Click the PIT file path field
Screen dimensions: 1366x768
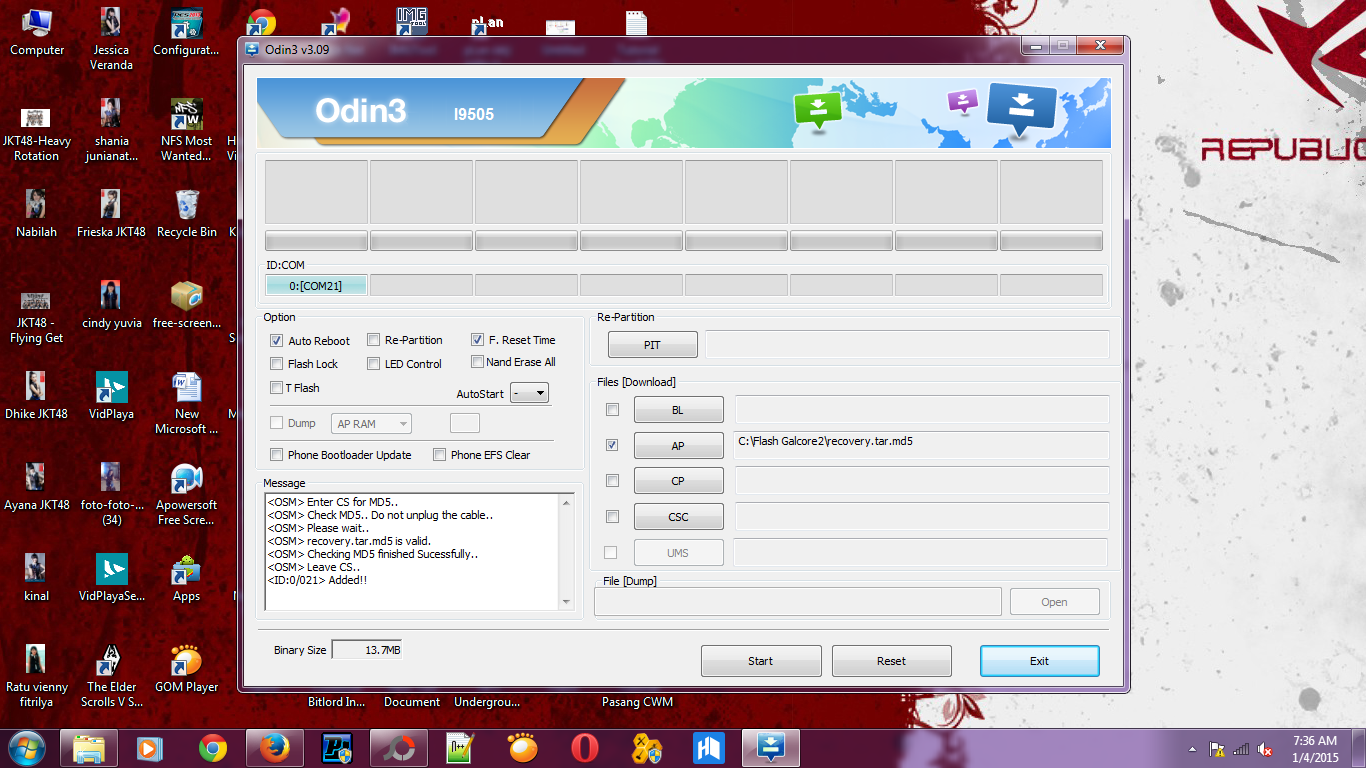click(x=907, y=345)
